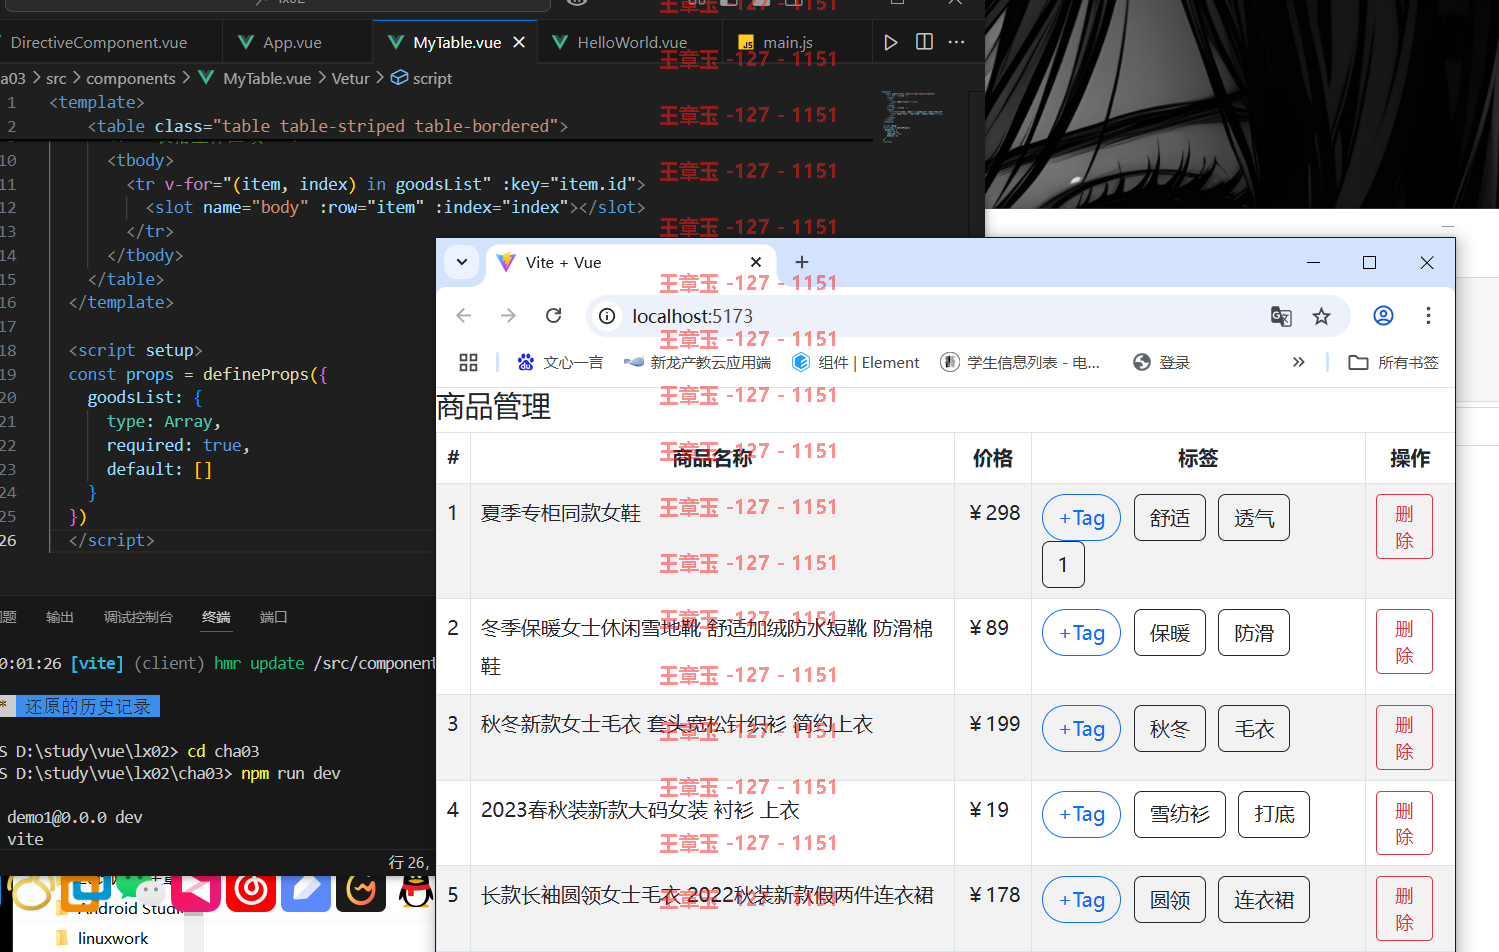Click the 雪纺衫 tag

(x=1180, y=814)
